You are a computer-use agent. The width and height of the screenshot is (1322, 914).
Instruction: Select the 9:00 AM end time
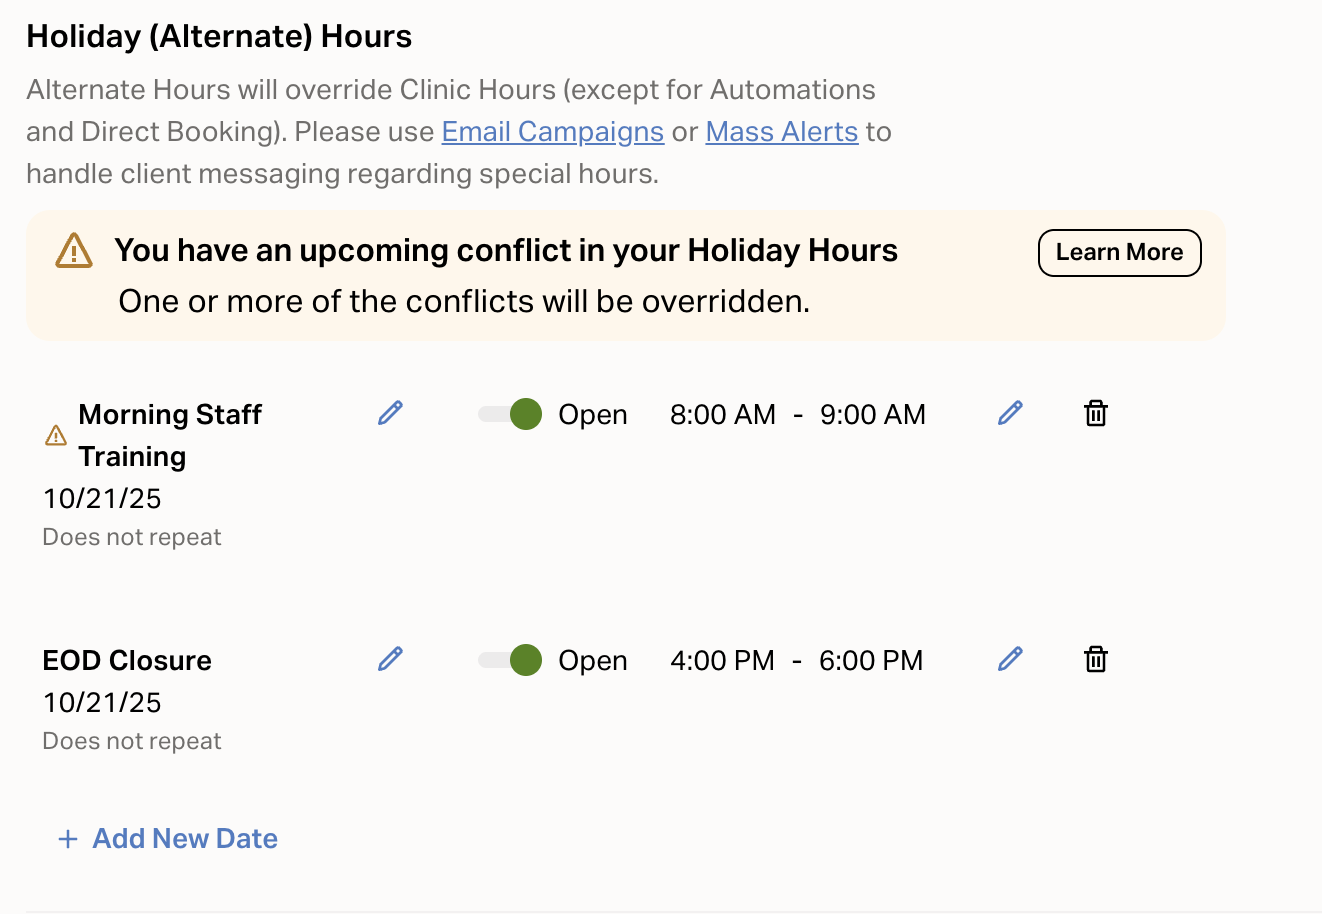coord(872,415)
